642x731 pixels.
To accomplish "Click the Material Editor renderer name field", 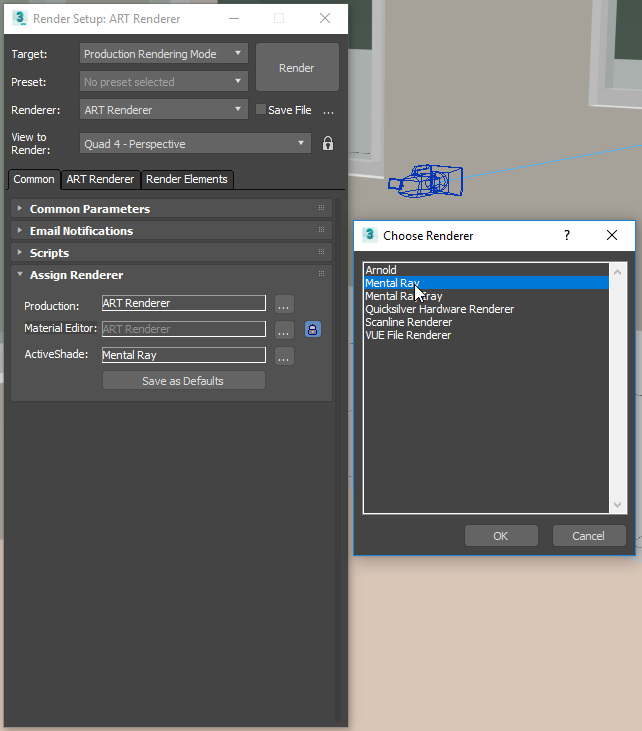I will pyautogui.click(x=184, y=329).
